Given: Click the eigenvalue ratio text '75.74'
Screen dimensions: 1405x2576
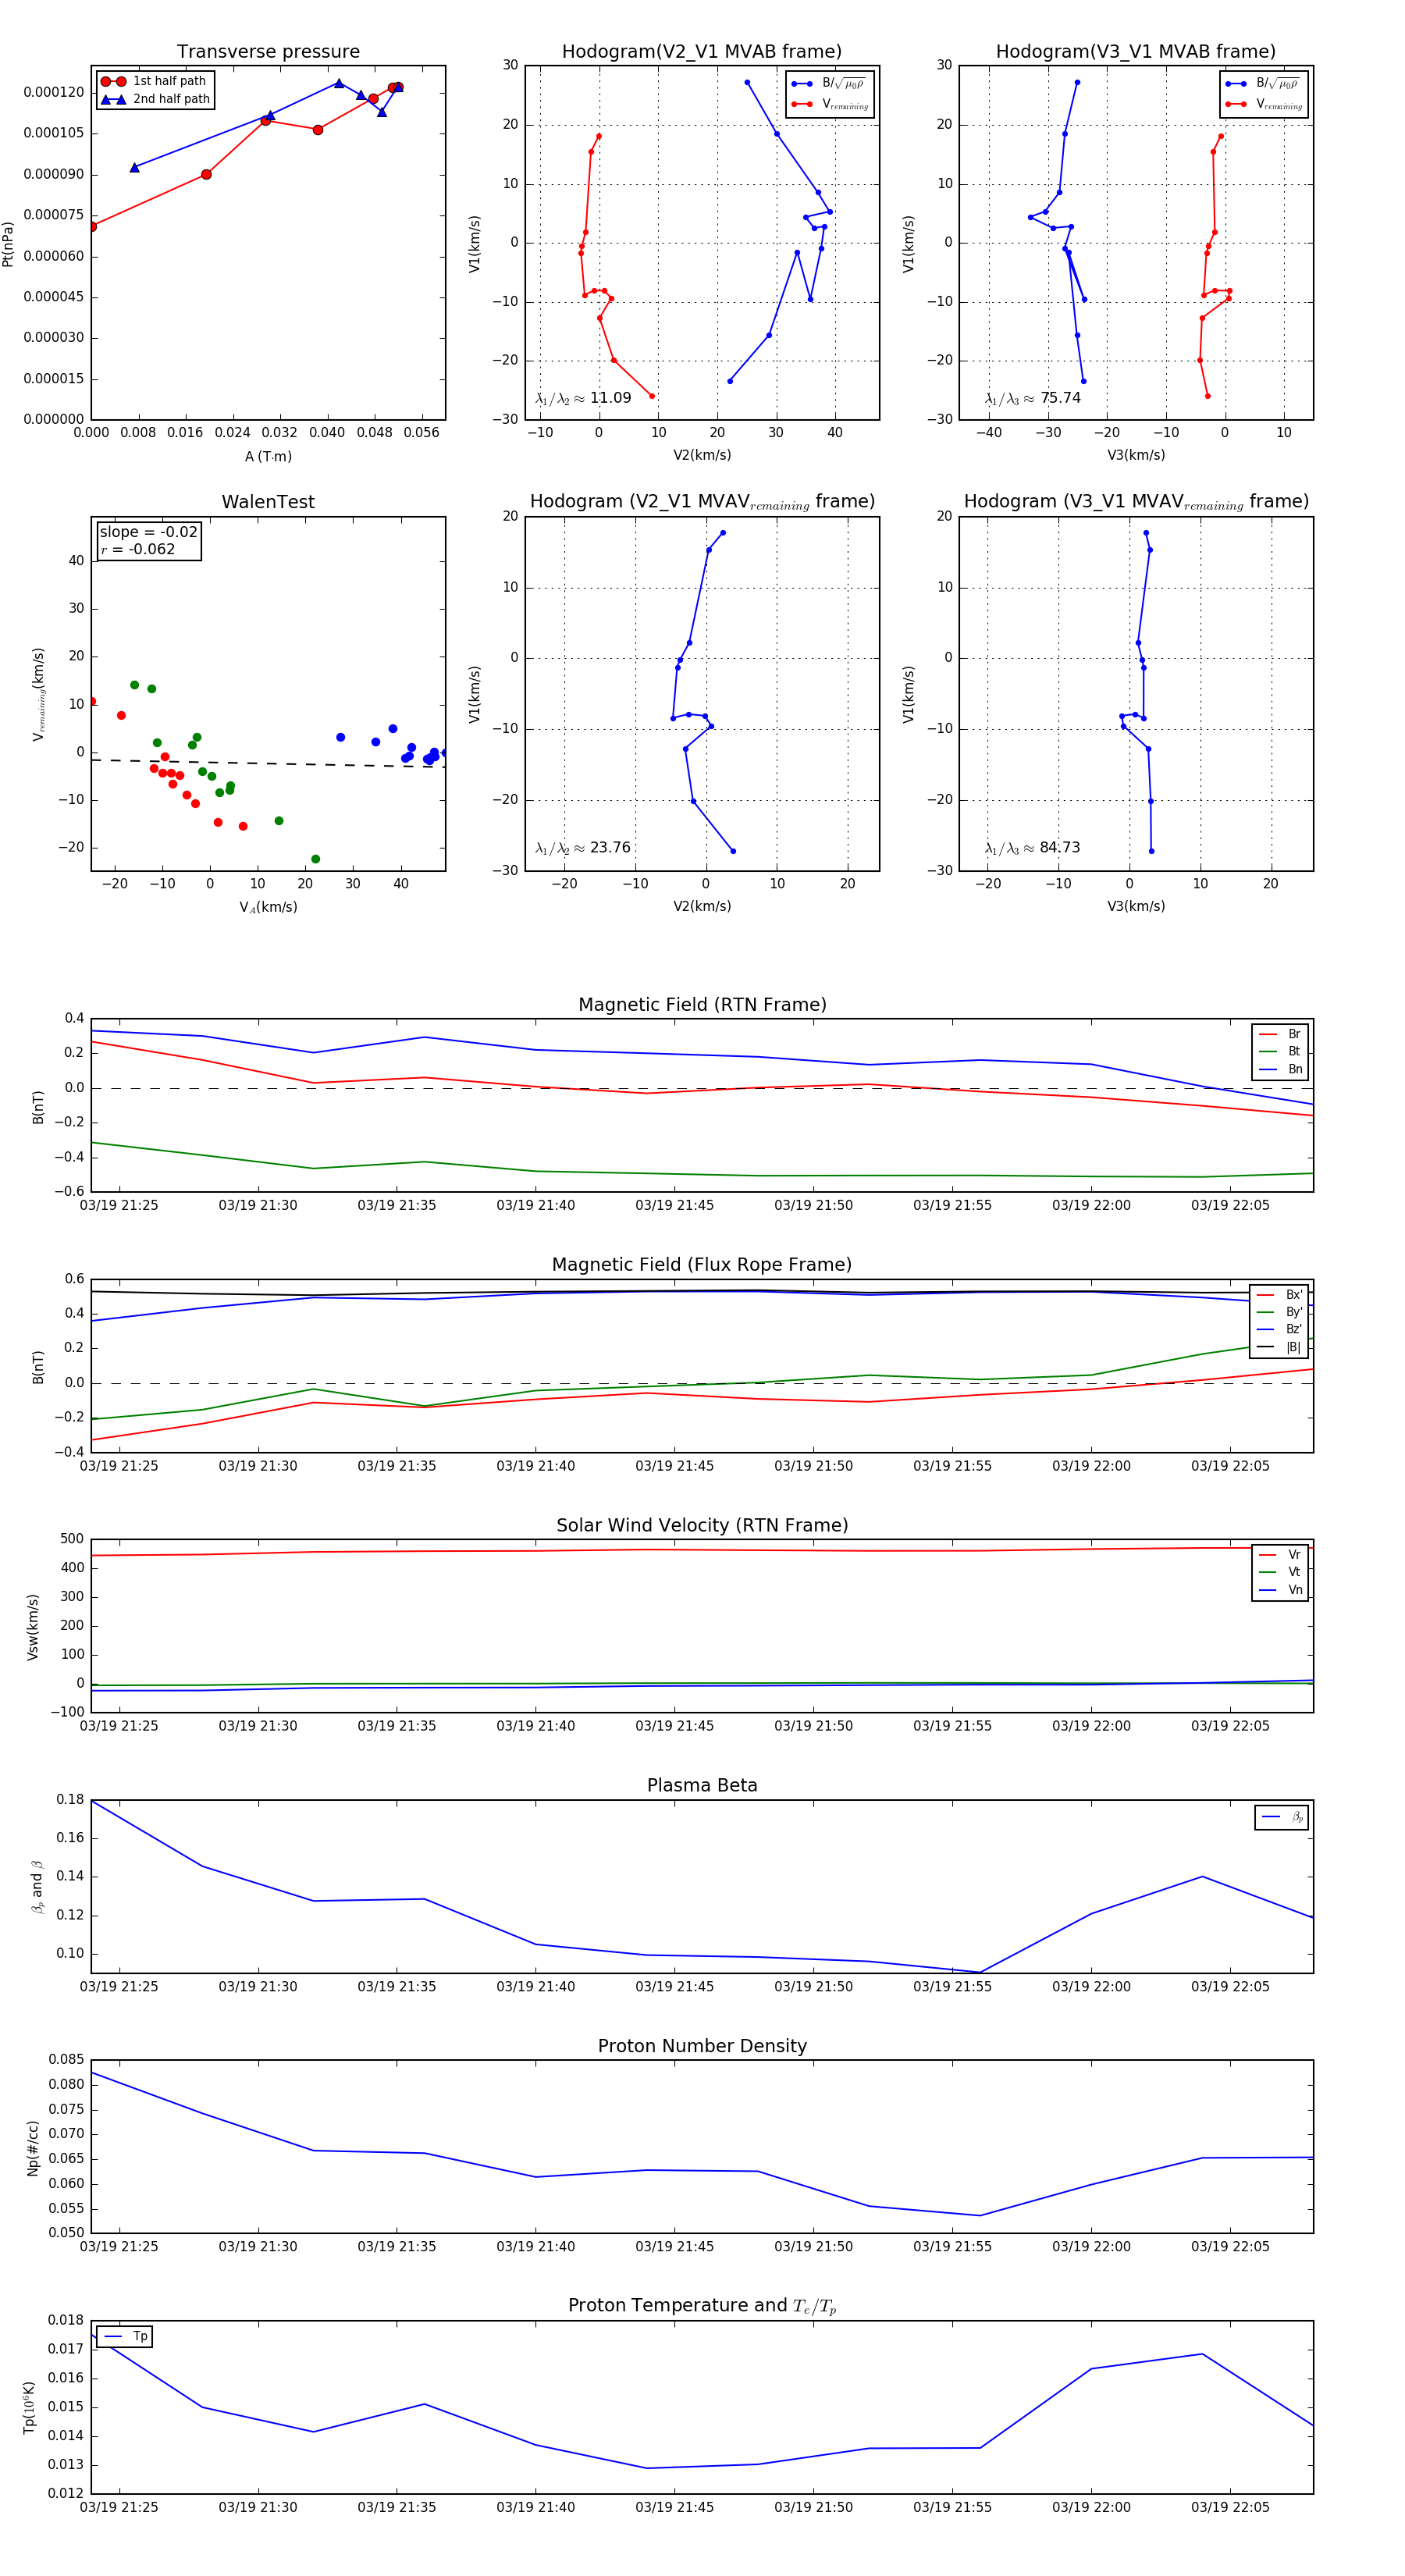Looking at the screenshot, I should pyautogui.click(x=1060, y=398).
